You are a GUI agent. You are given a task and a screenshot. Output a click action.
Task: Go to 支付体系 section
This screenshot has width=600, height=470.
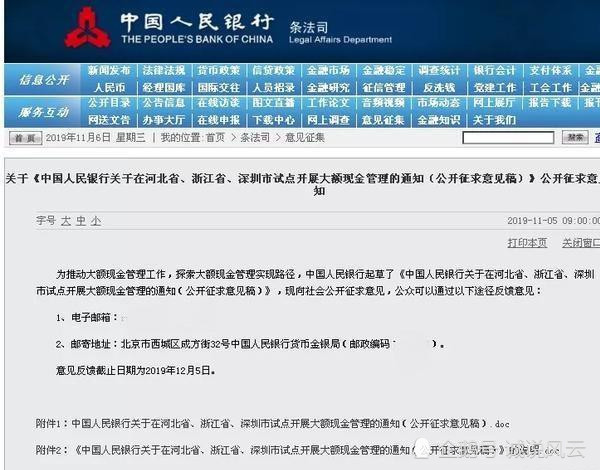[550, 70]
